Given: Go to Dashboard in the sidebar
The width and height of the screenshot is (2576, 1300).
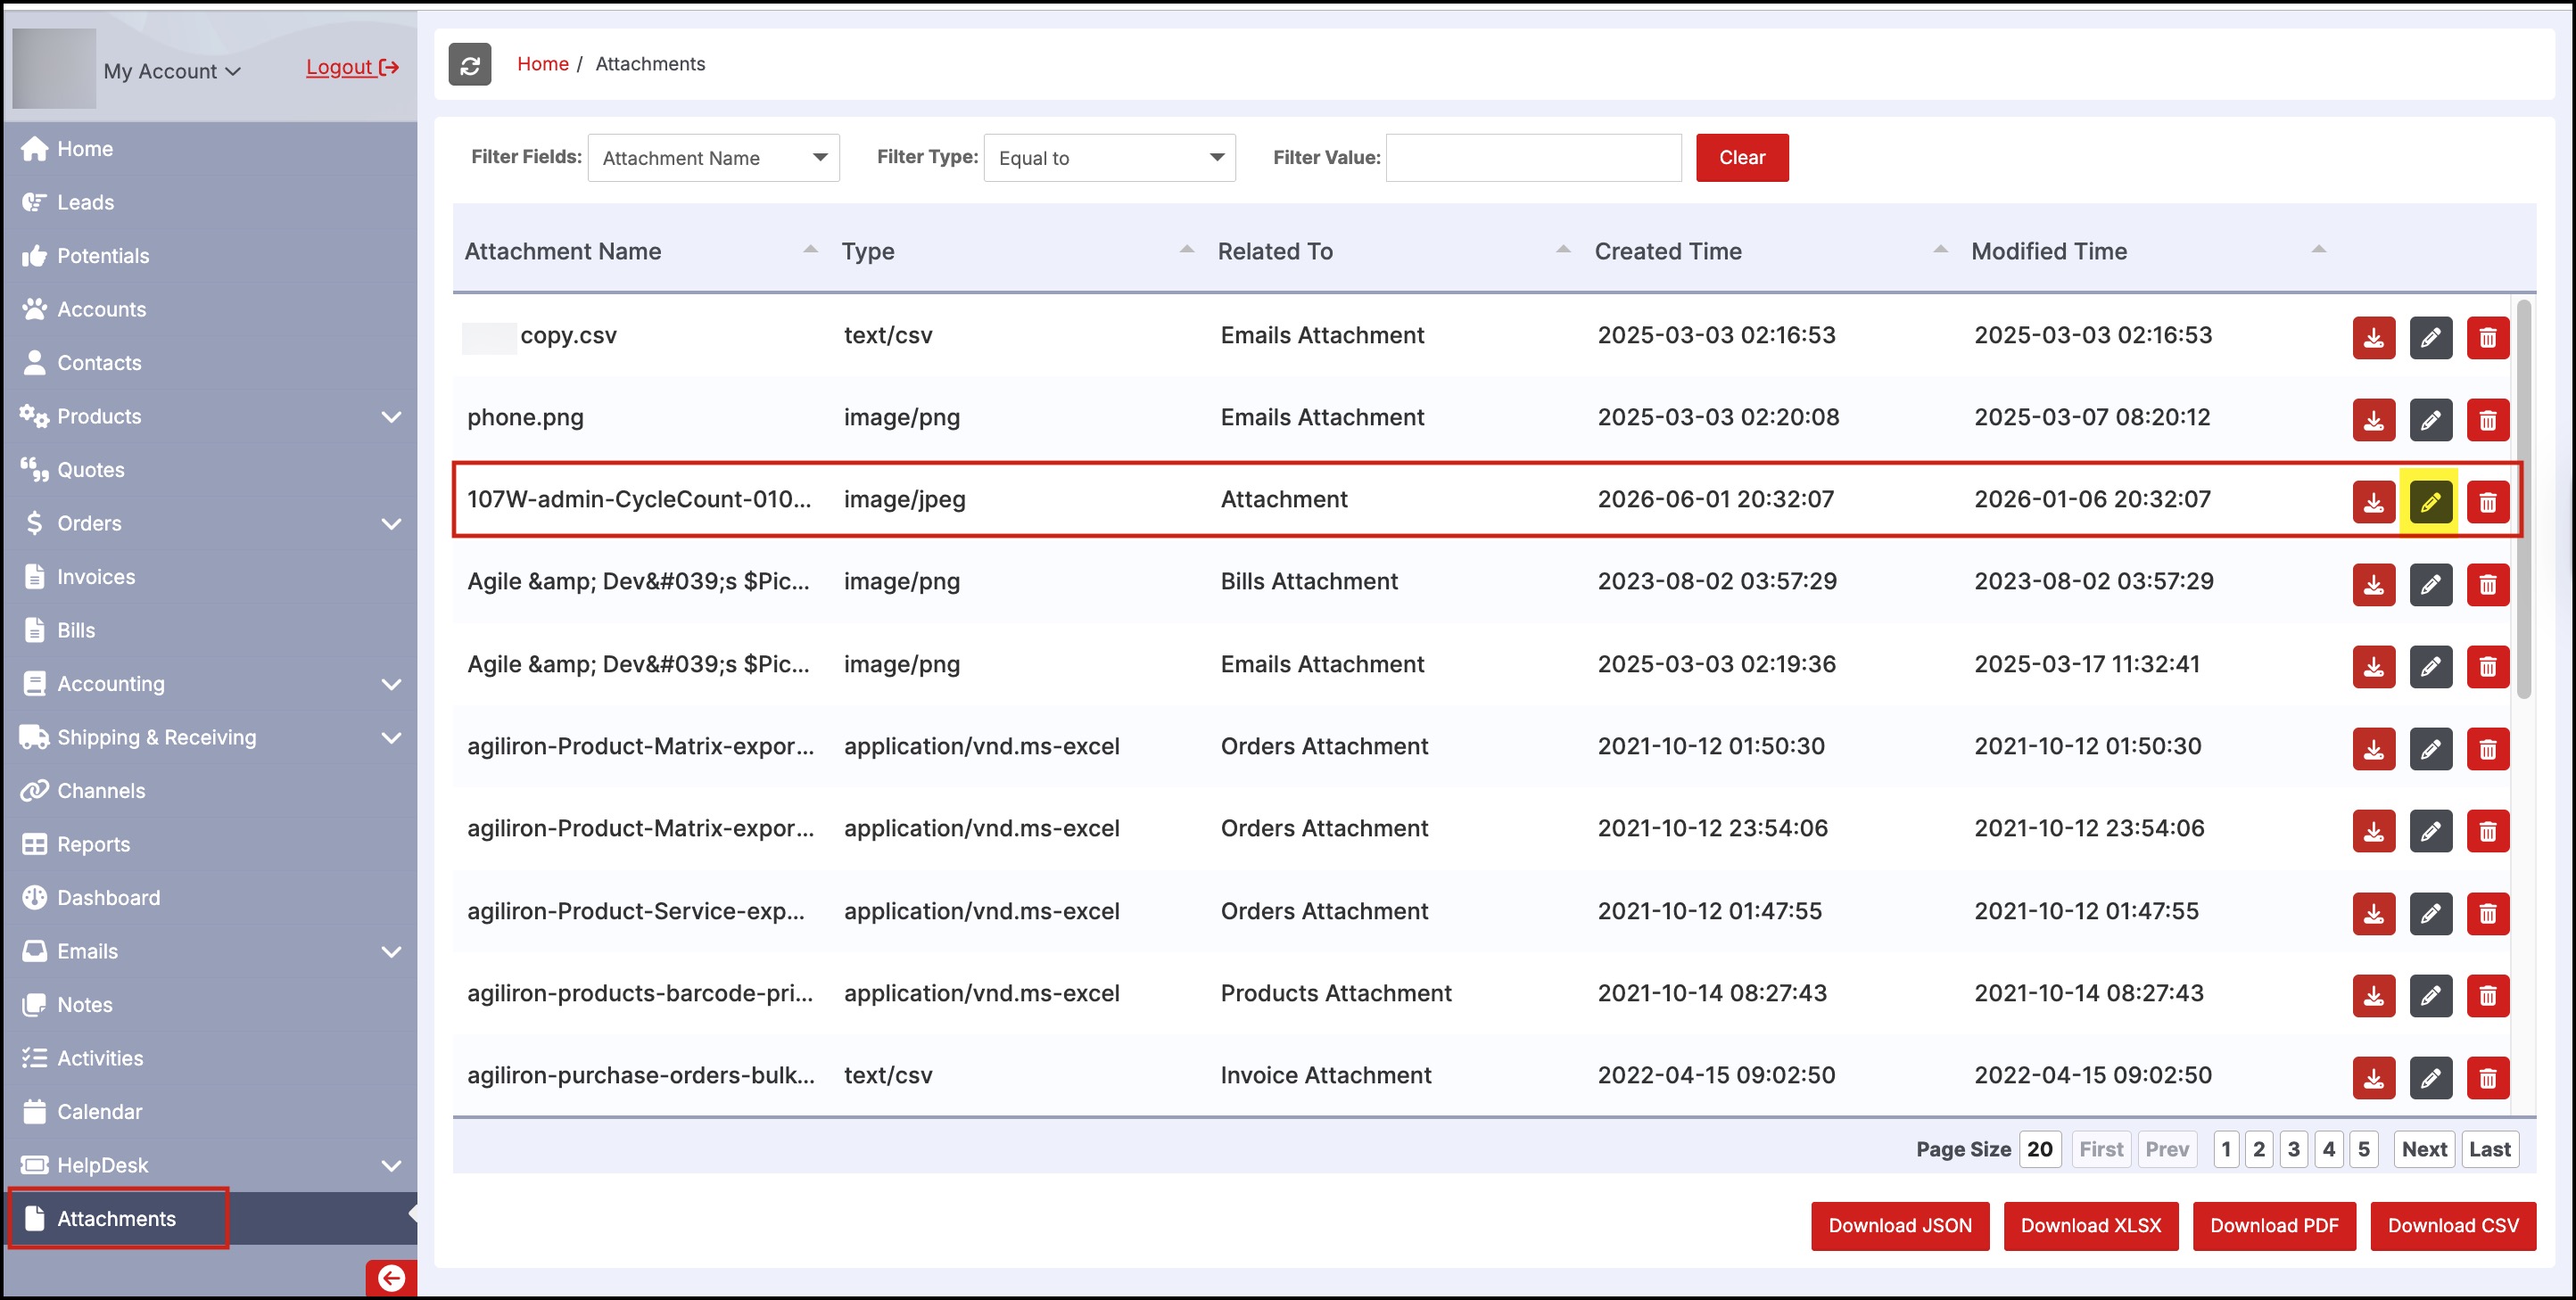Looking at the screenshot, I should point(108,897).
